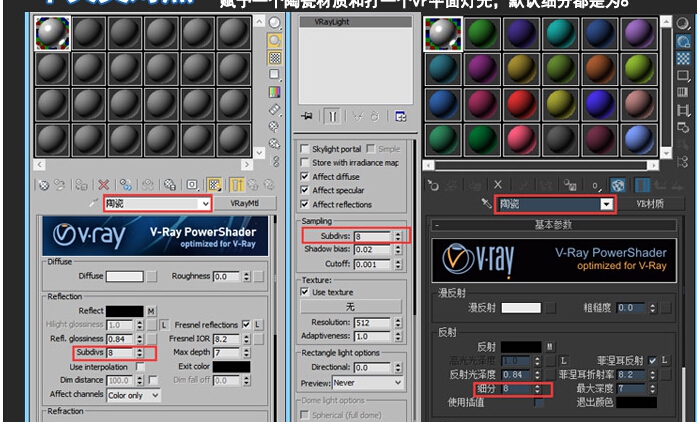
Task: Click Sample UV Tiling icon in left editor
Action: click(275, 75)
